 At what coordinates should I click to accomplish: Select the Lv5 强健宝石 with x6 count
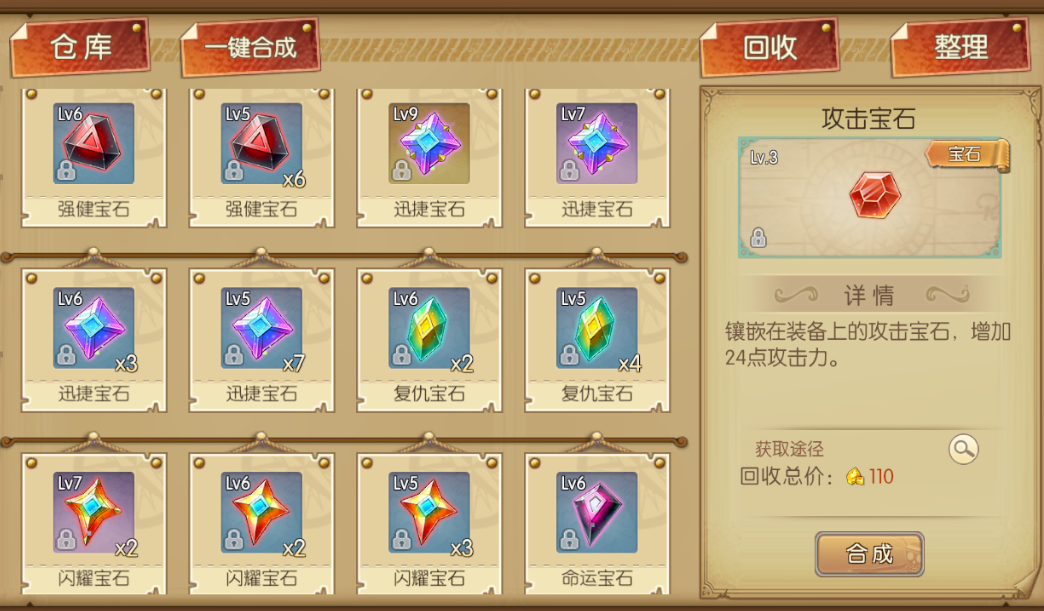[x=262, y=144]
